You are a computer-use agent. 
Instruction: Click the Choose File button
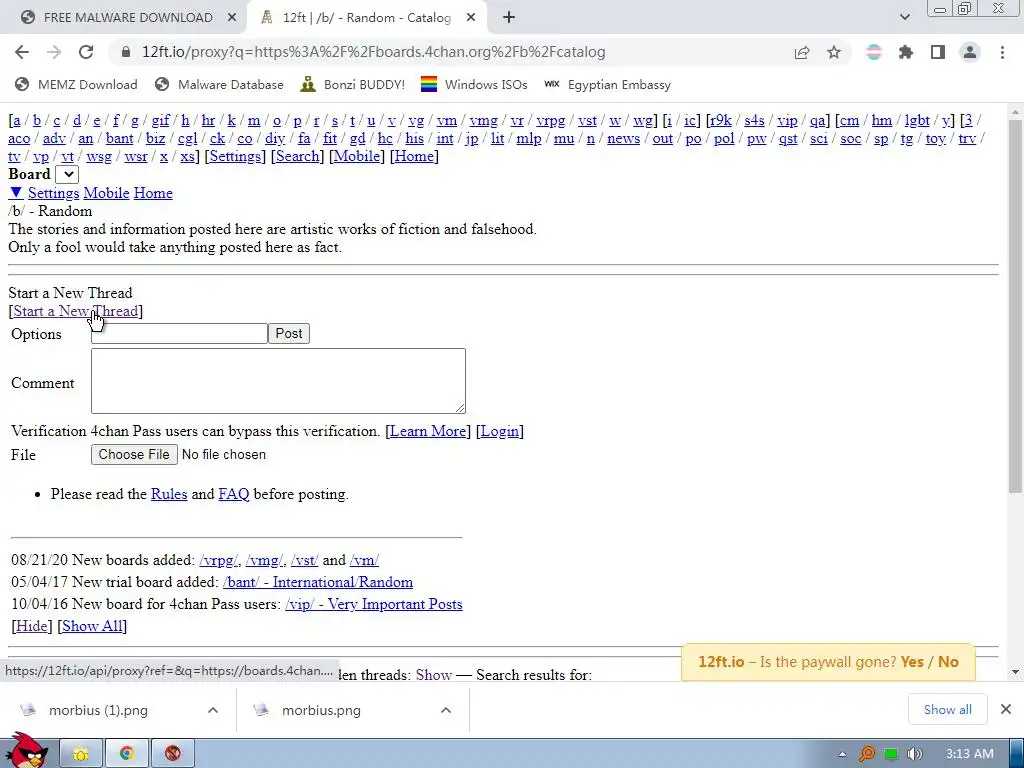[134, 455]
